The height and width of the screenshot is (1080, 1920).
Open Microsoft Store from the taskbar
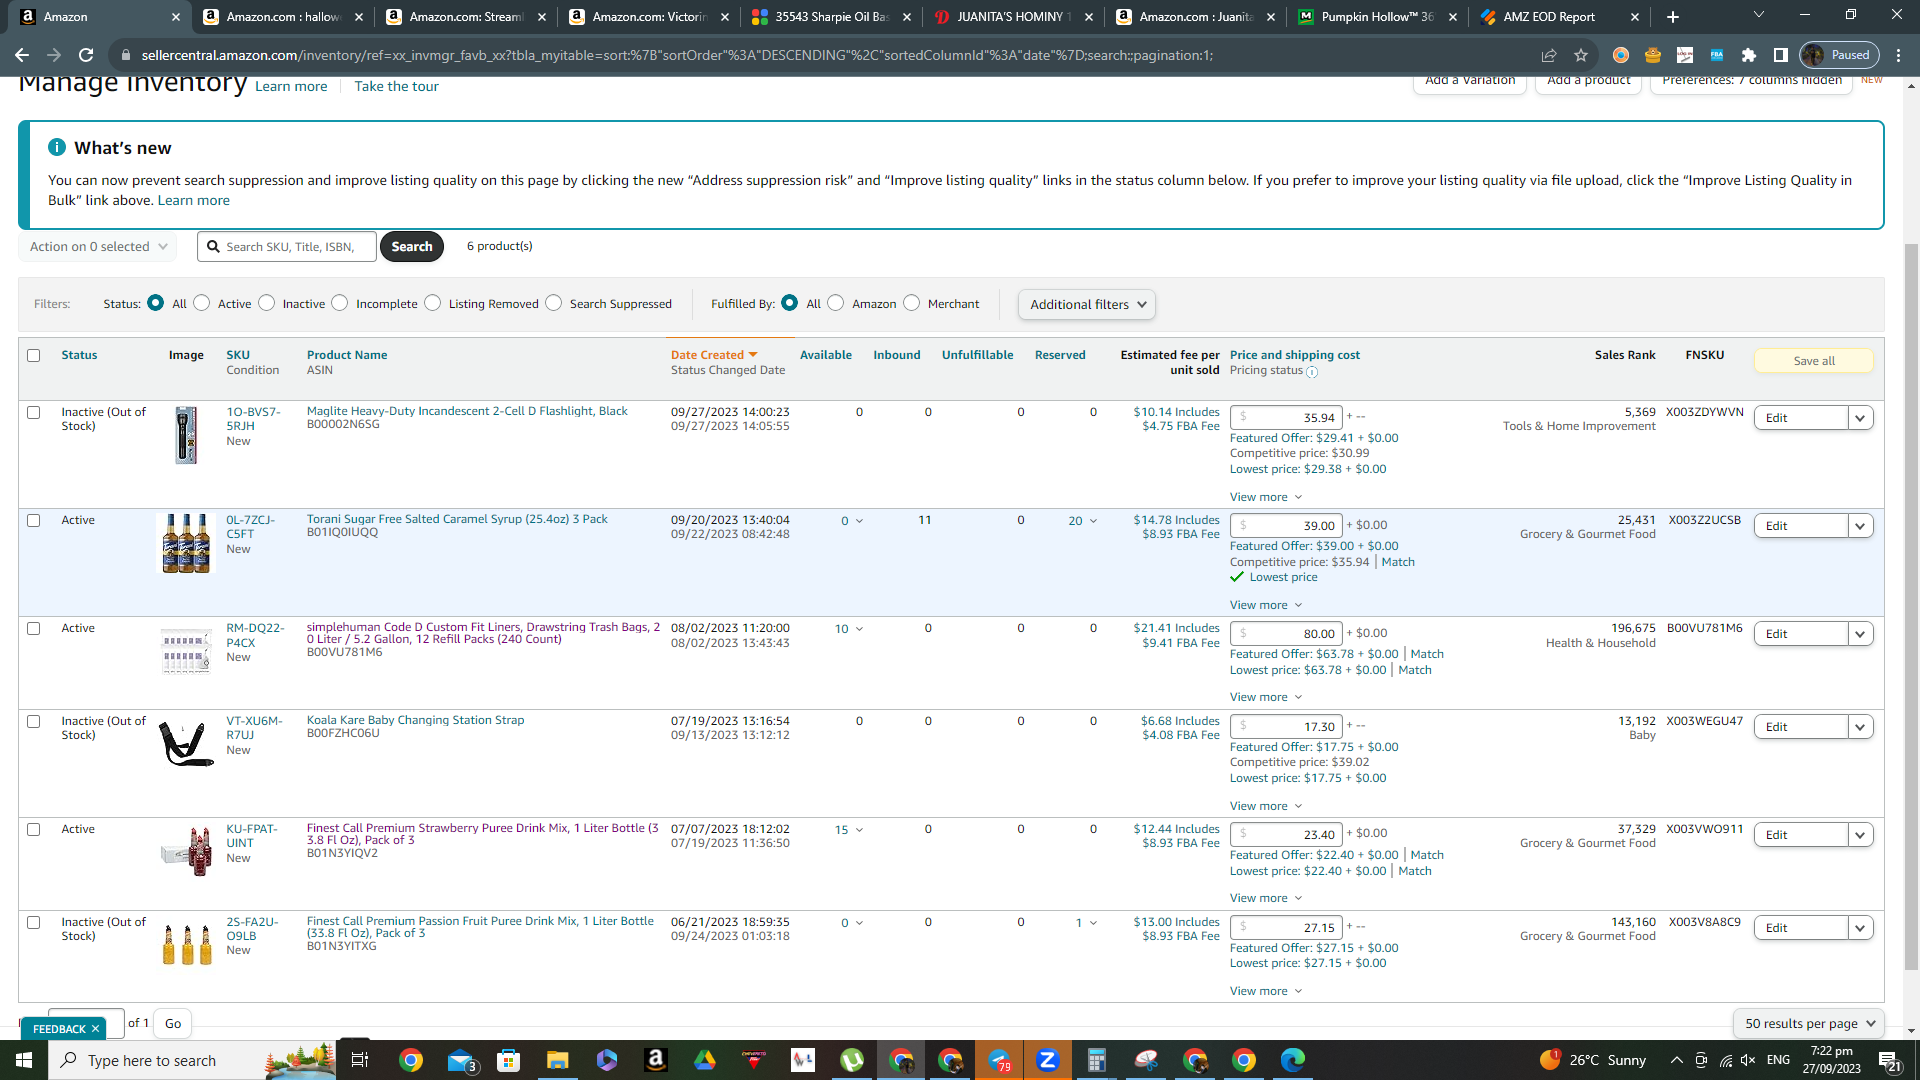click(x=509, y=1060)
